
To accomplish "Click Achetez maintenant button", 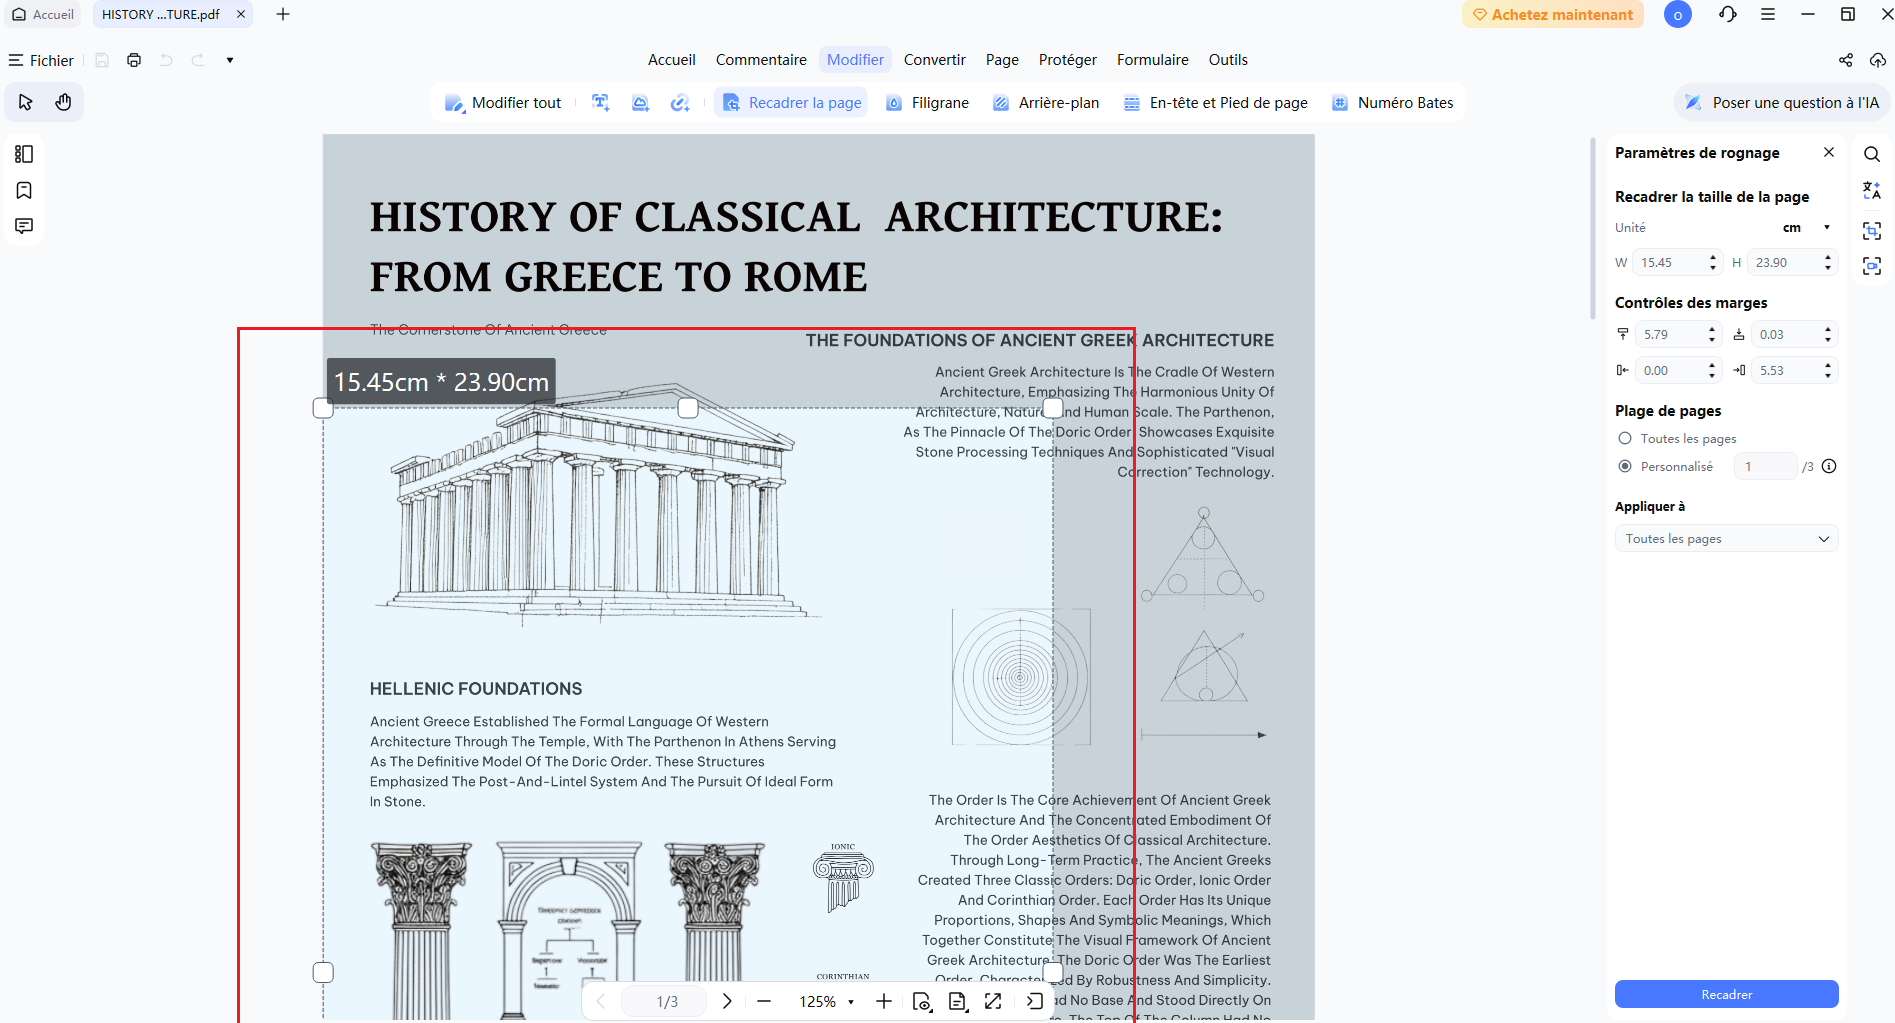I will [x=1552, y=14].
